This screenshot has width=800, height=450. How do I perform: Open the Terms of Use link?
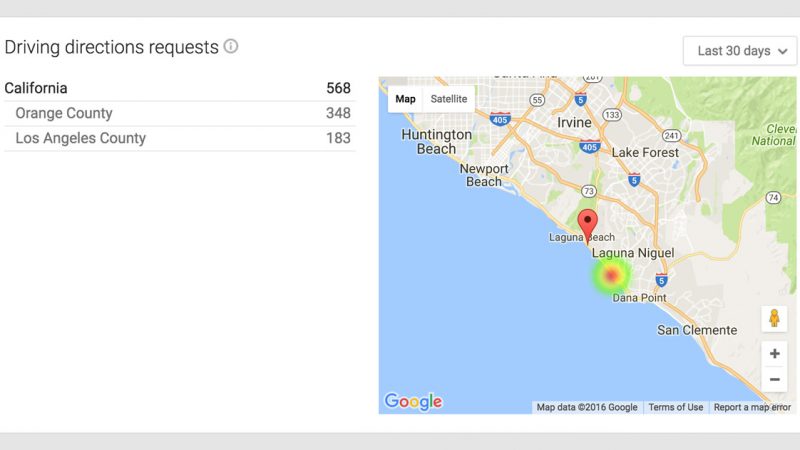coord(675,407)
